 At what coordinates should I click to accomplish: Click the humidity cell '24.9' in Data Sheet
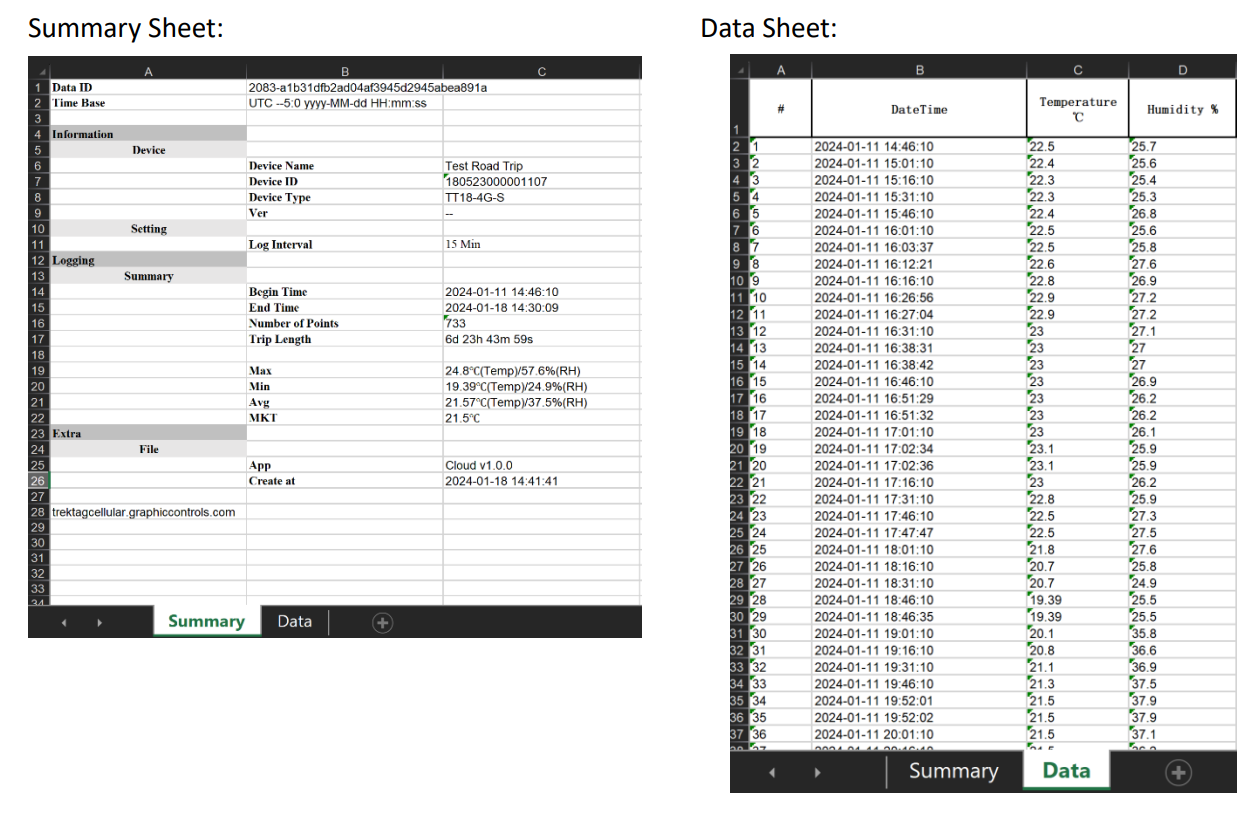[x=1182, y=583]
